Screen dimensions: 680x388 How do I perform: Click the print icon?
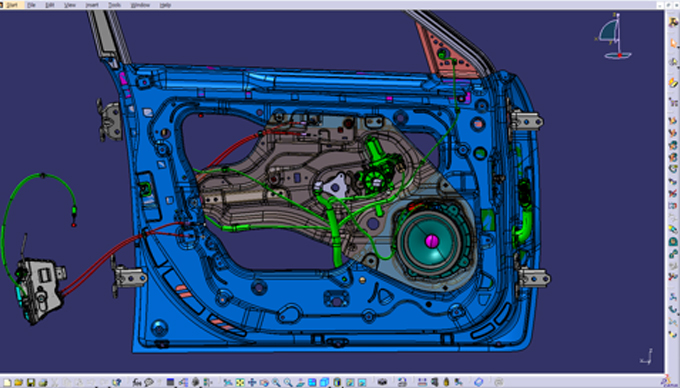(x=42, y=382)
